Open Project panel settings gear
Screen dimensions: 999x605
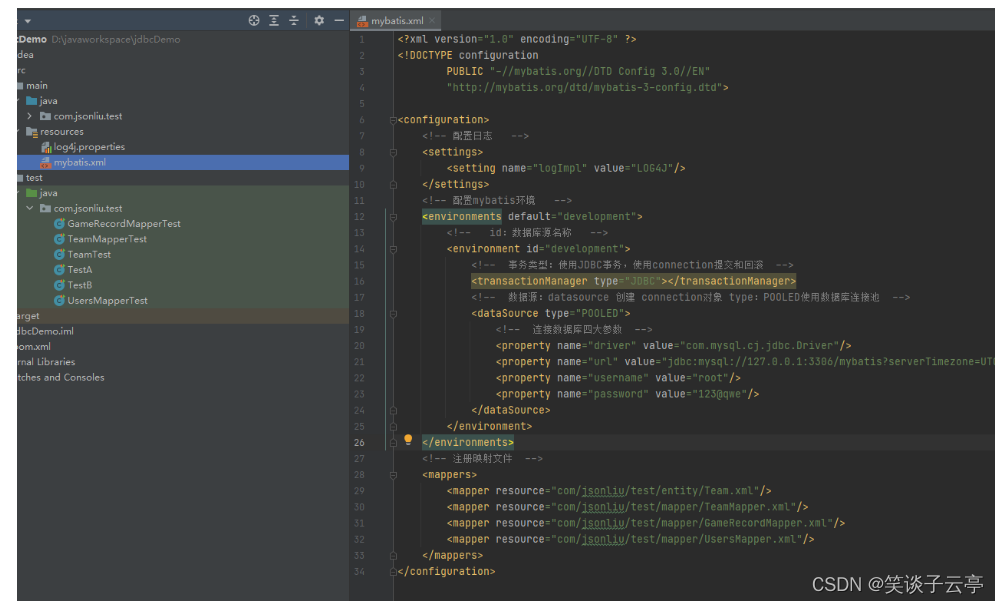(319, 20)
